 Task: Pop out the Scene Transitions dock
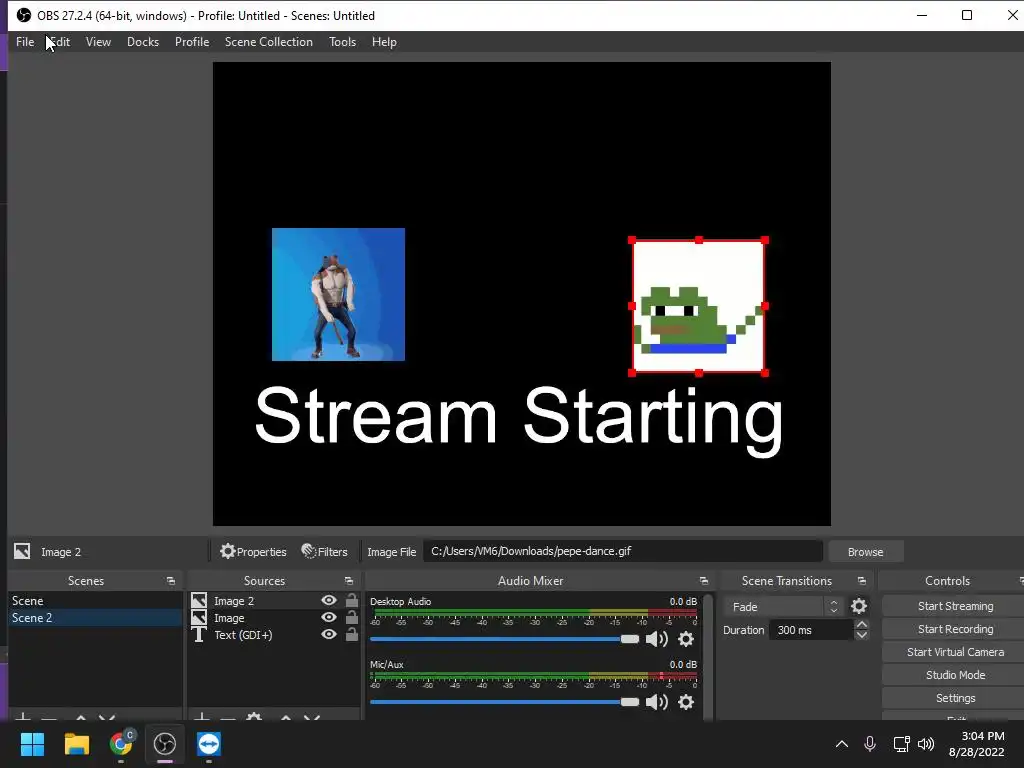click(861, 581)
